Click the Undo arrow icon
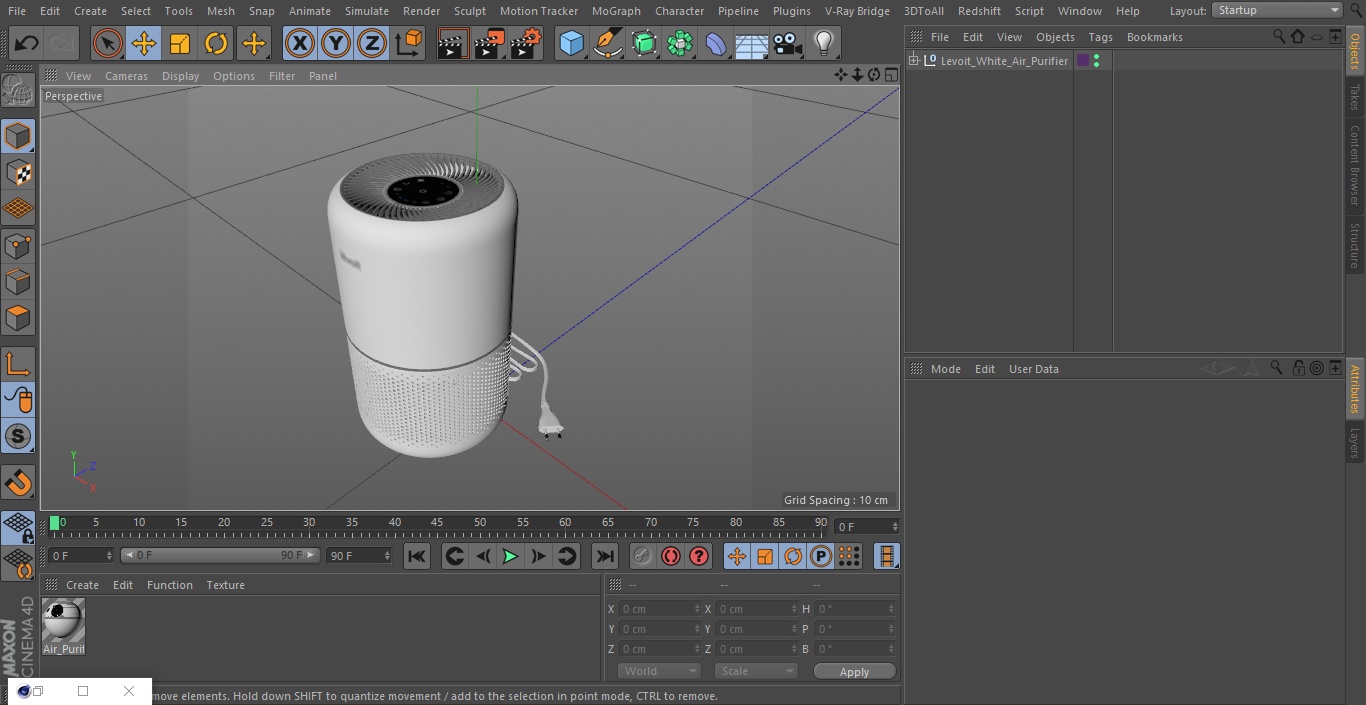1366x705 pixels. click(27, 43)
